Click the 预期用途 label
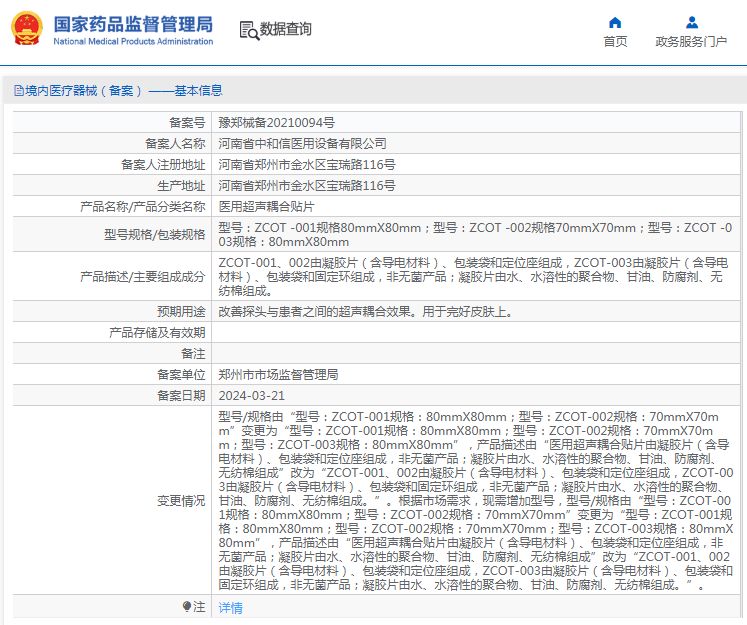The height and width of the screenshot is (625, 747). [182, 312]
